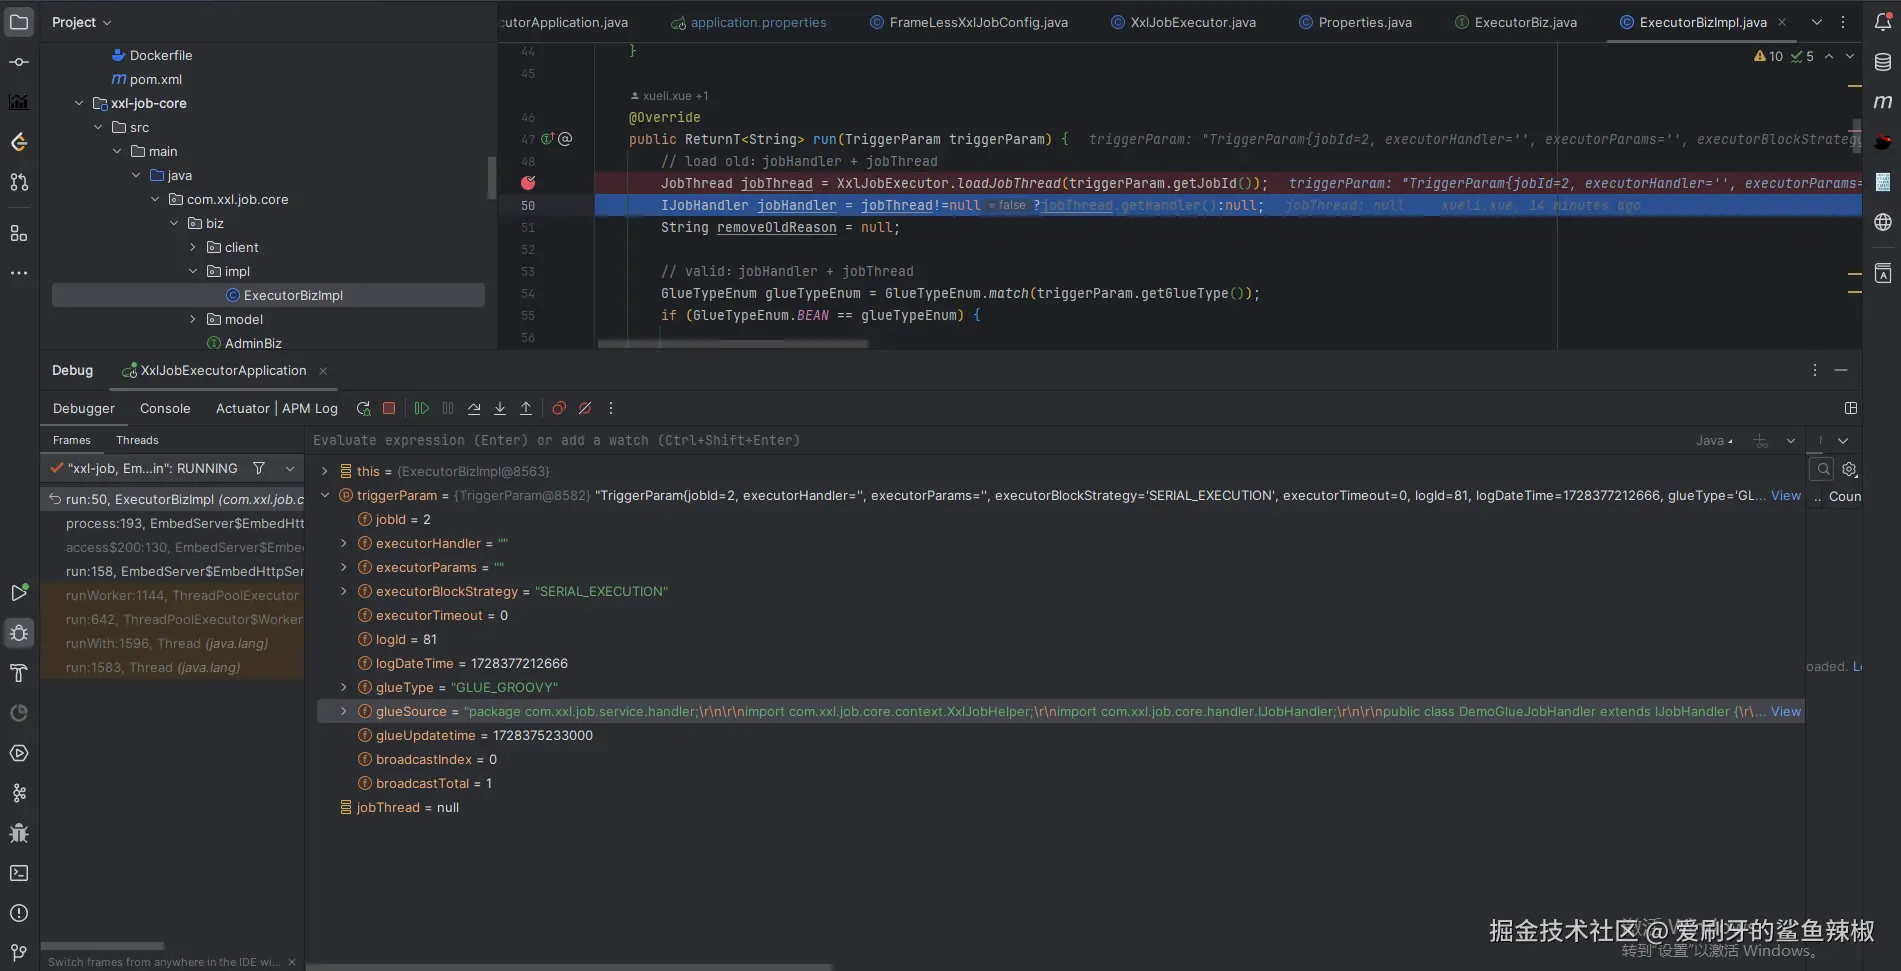The image size is (1901, 971).
Task: Resume the paused program
Action: click(422, 408)
